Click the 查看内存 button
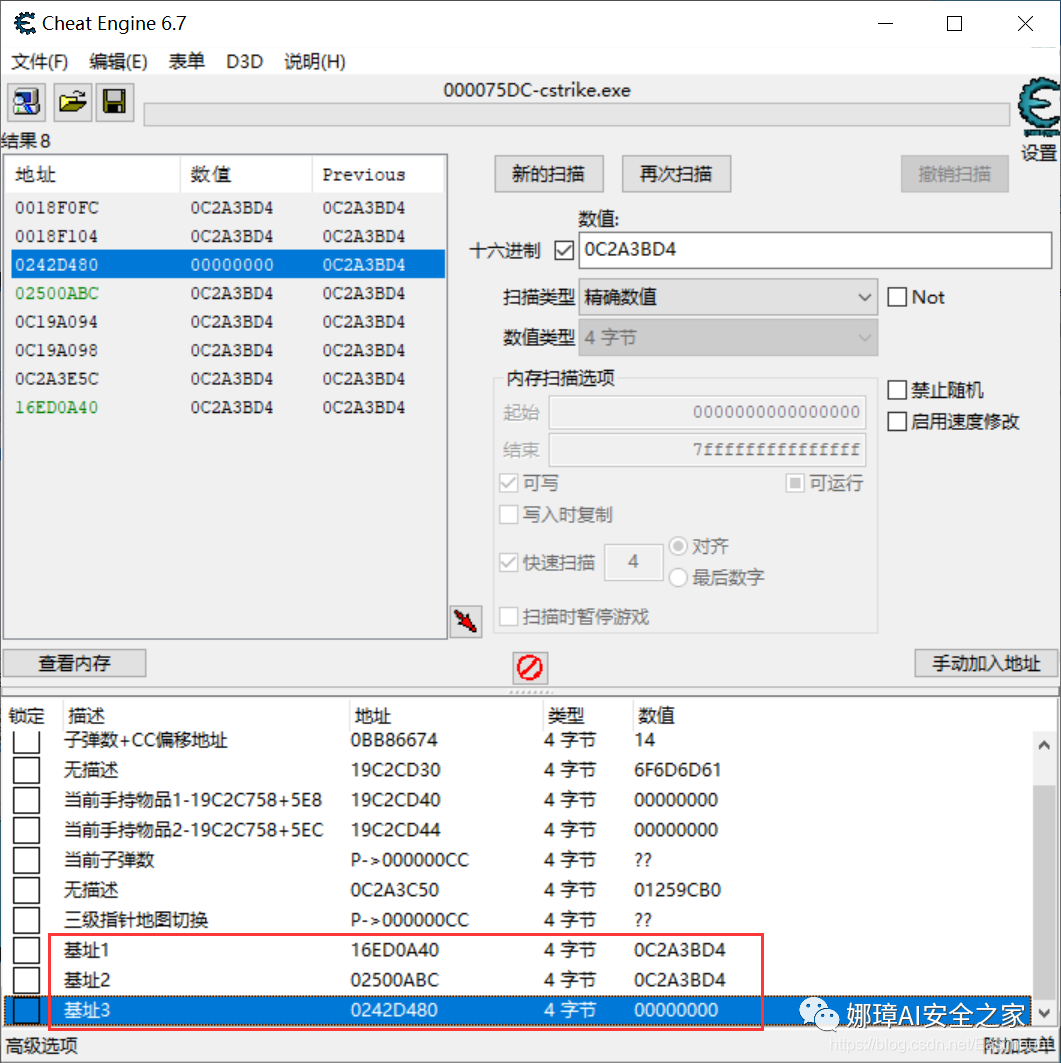 click(x=75, y=663)
